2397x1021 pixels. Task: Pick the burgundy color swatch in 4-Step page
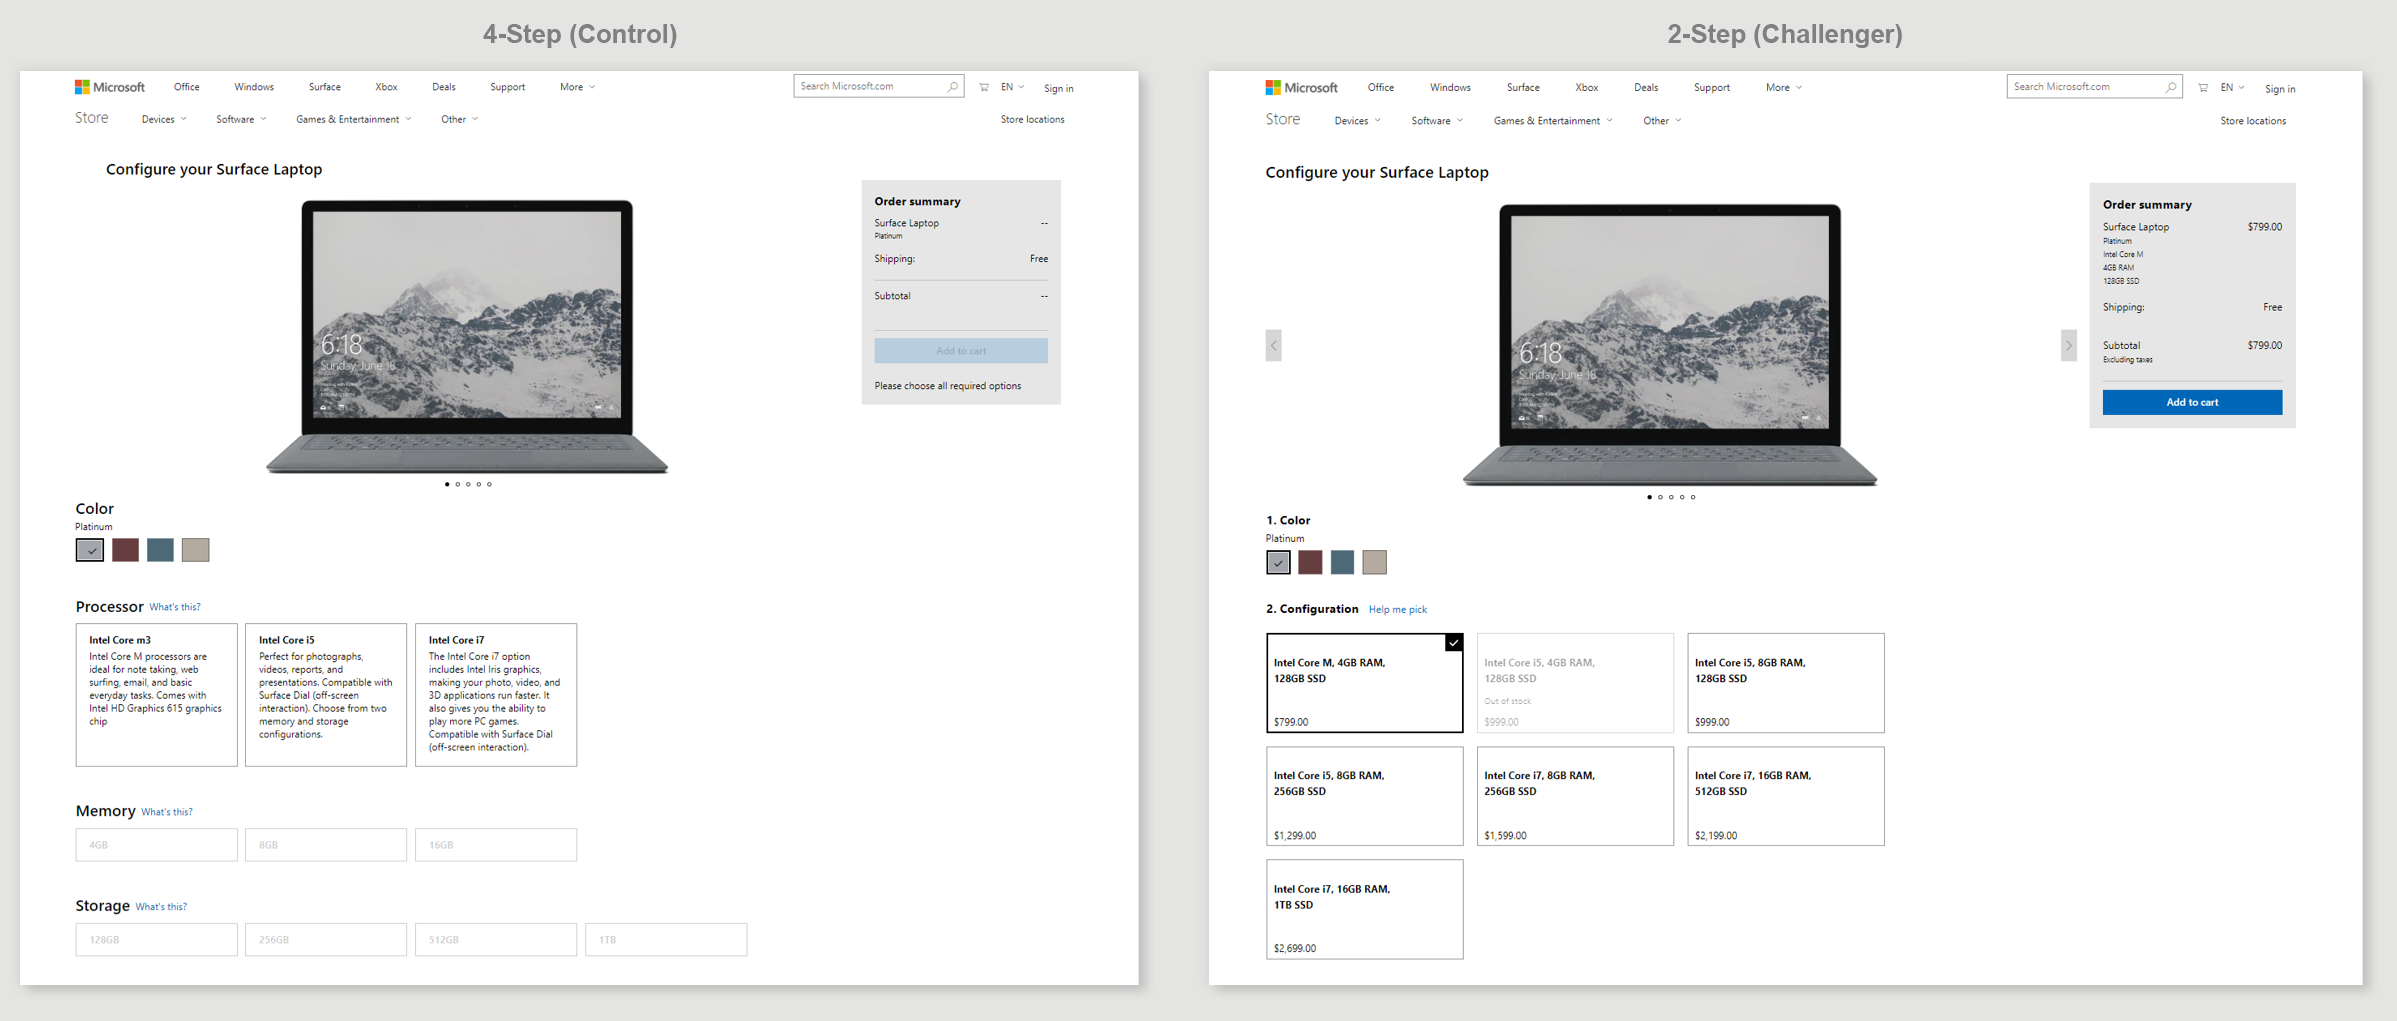125,550
